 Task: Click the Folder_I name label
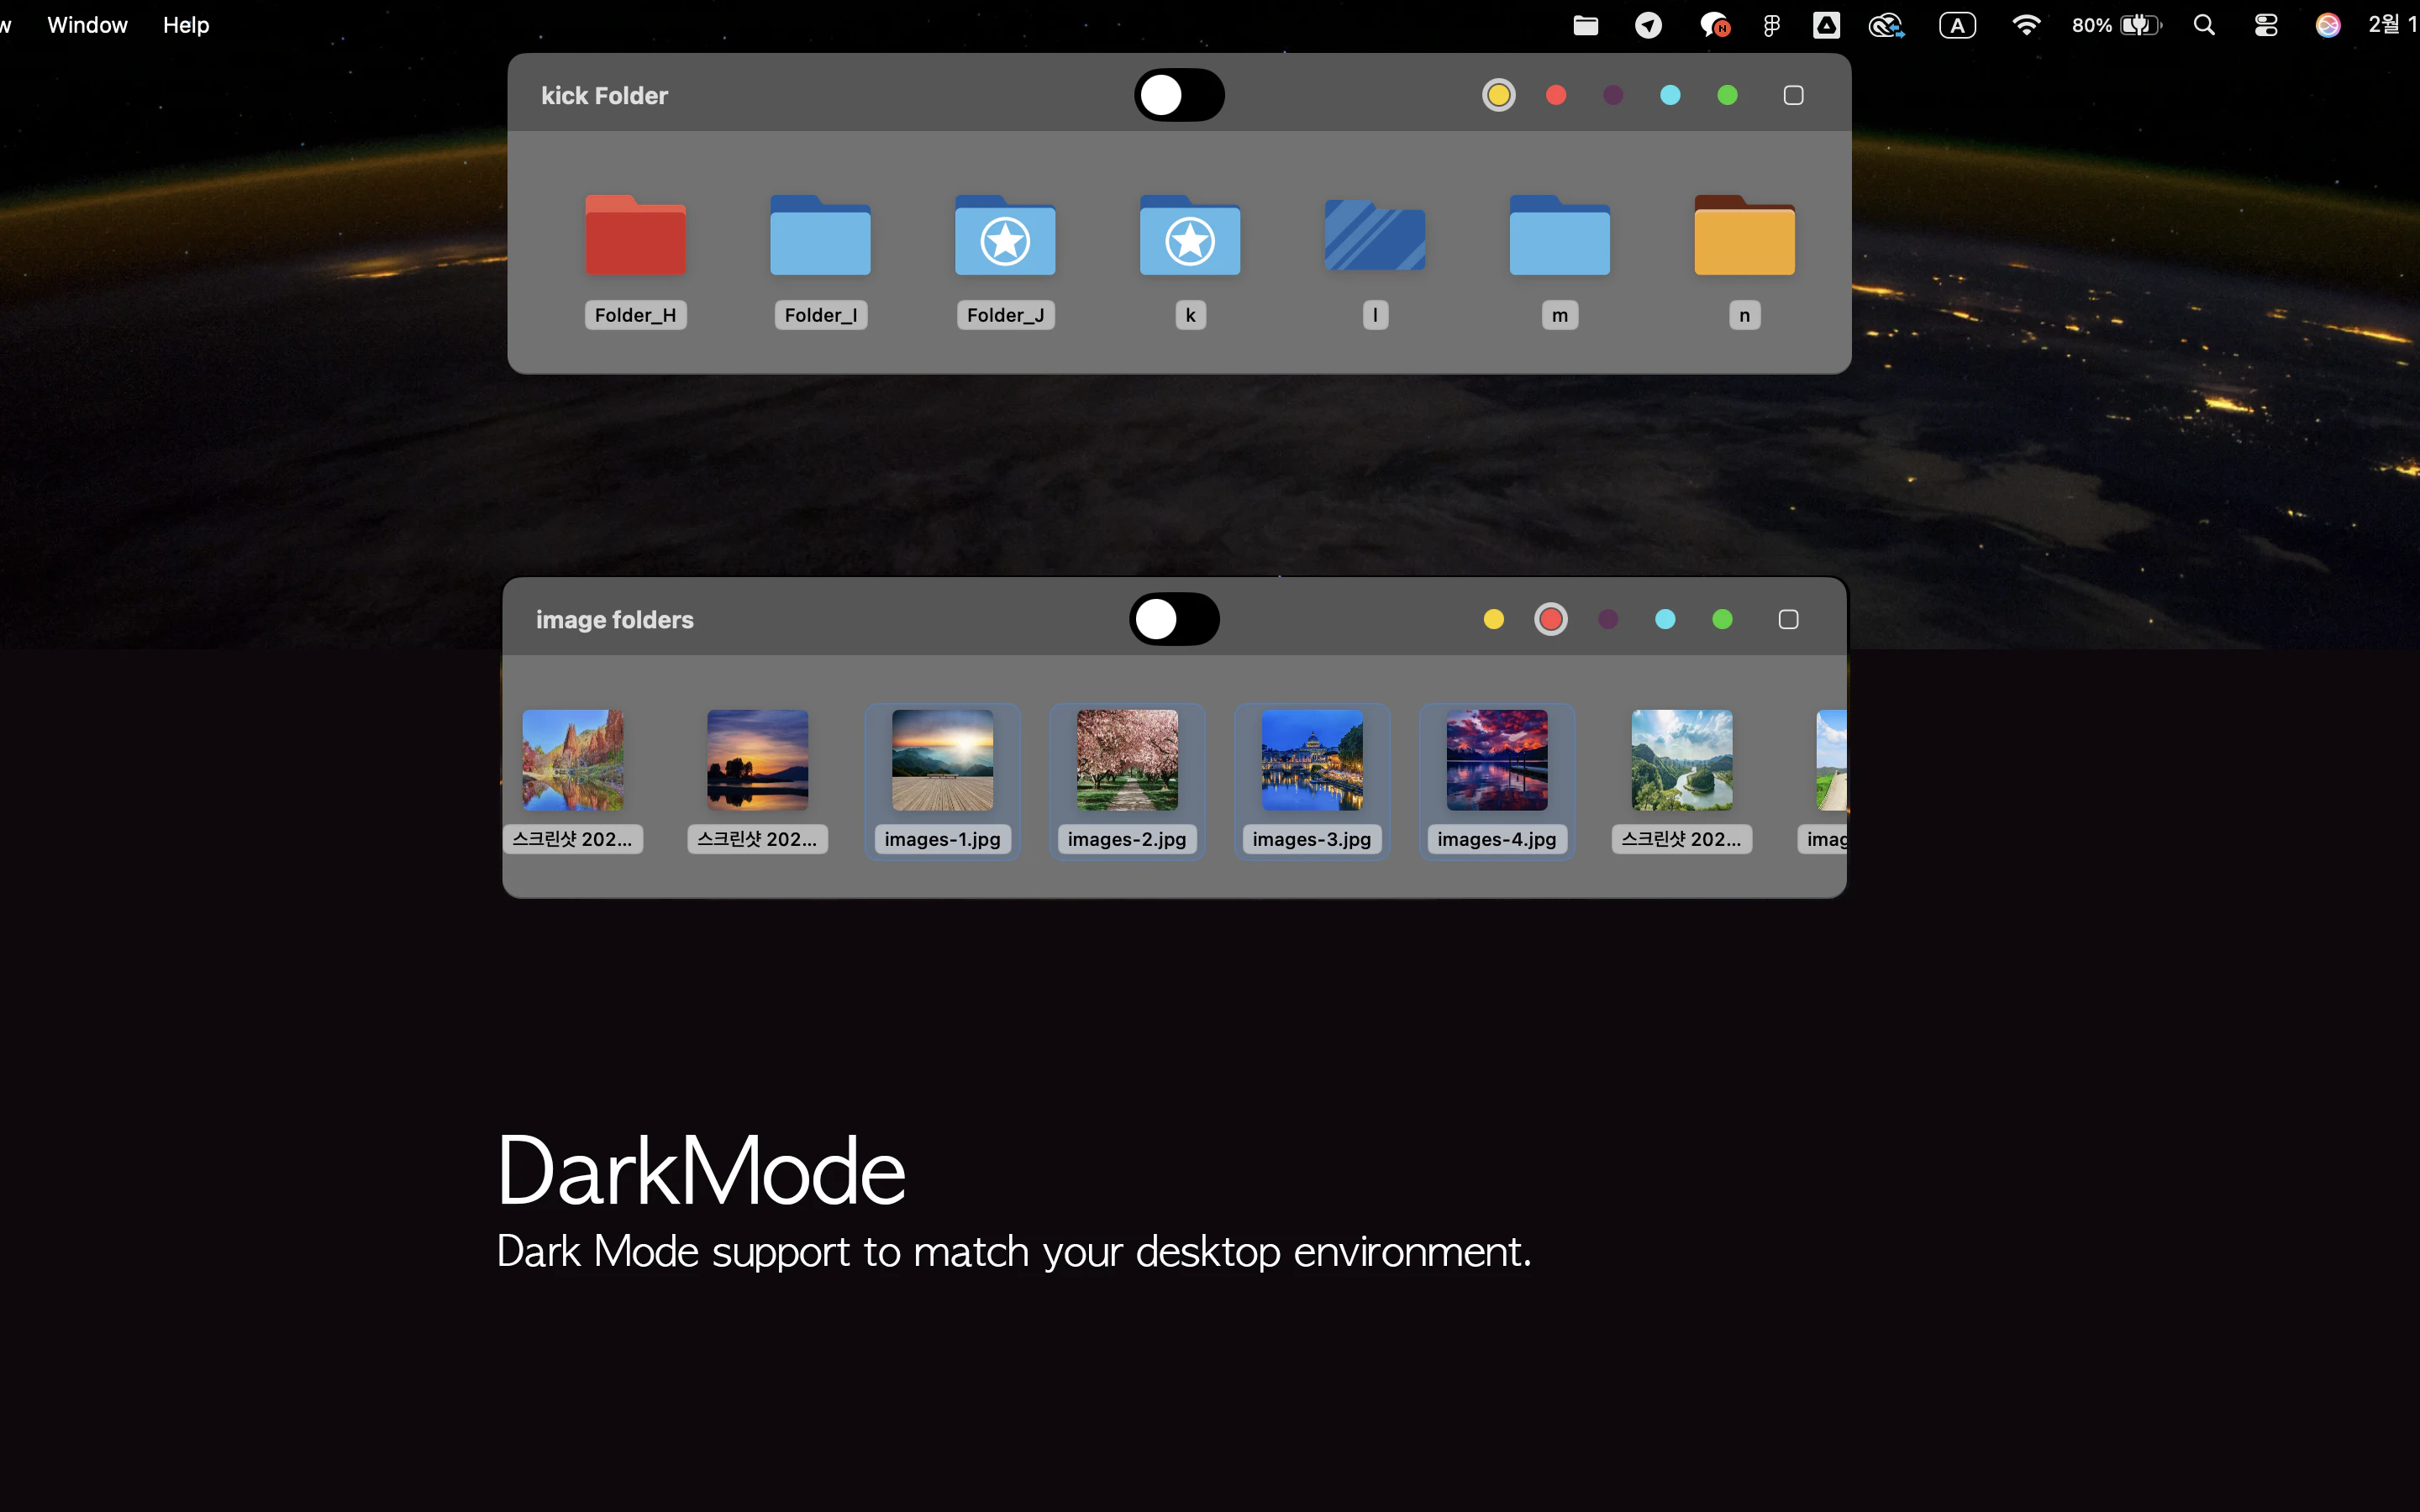pos(820,315)
